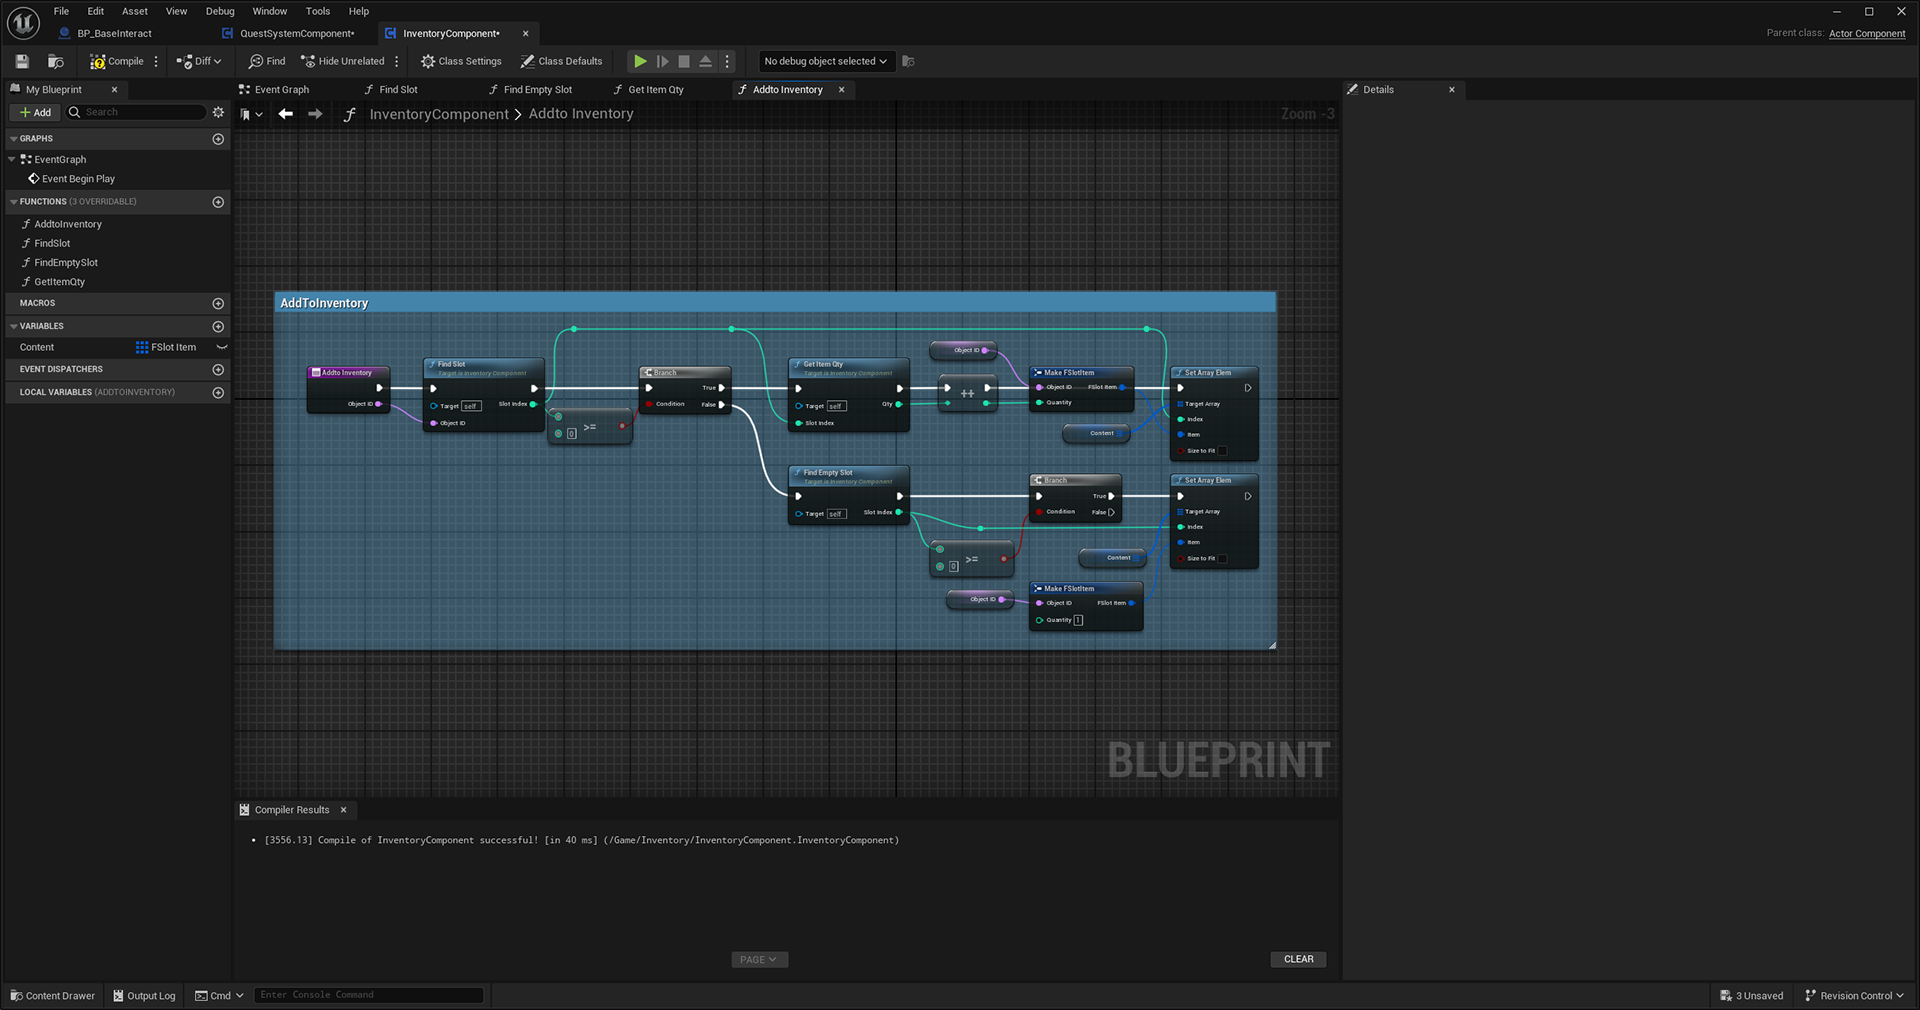Open the File menu

(x=61, y=11)
